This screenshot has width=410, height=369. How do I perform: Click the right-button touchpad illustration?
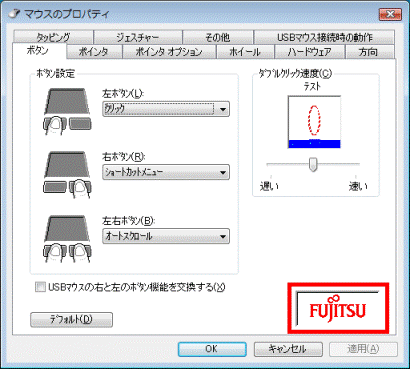click(67, 175)
